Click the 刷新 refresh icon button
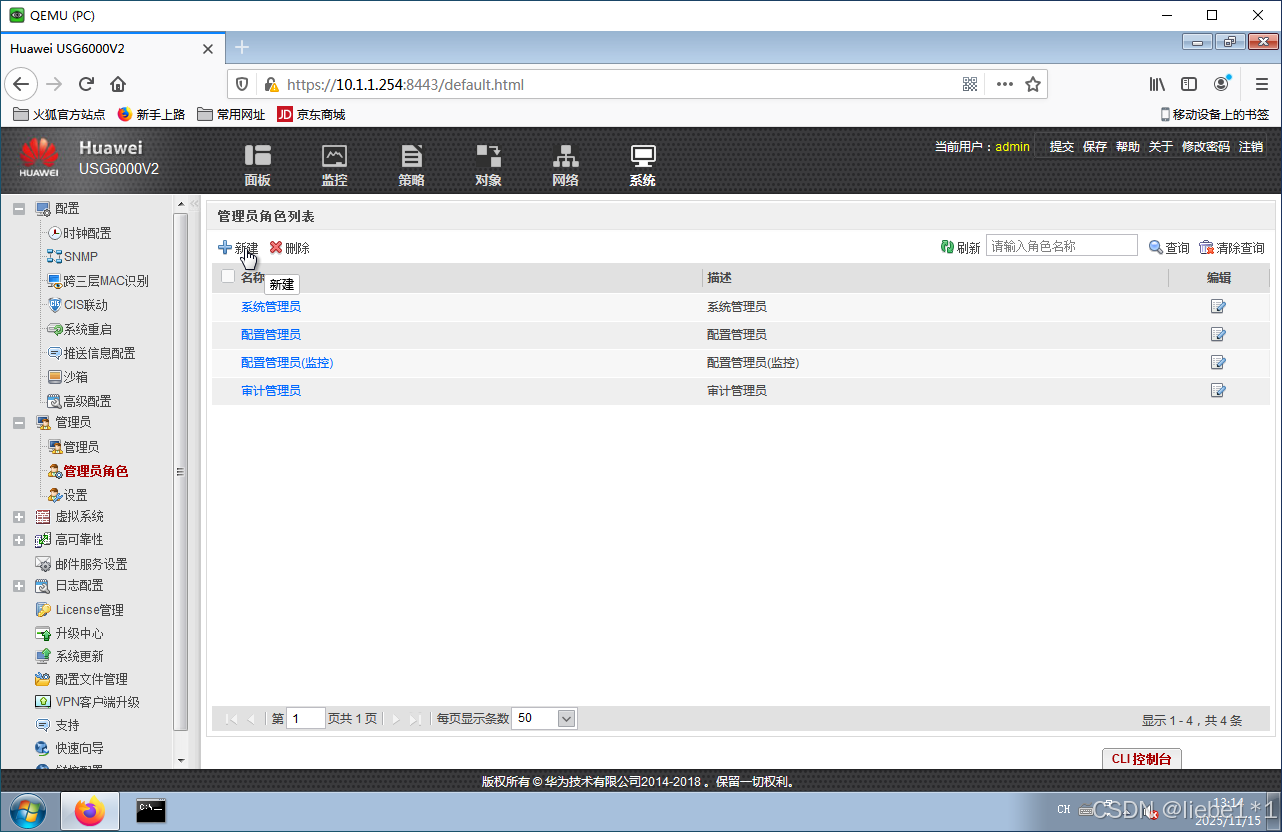 tap(960, 247)
